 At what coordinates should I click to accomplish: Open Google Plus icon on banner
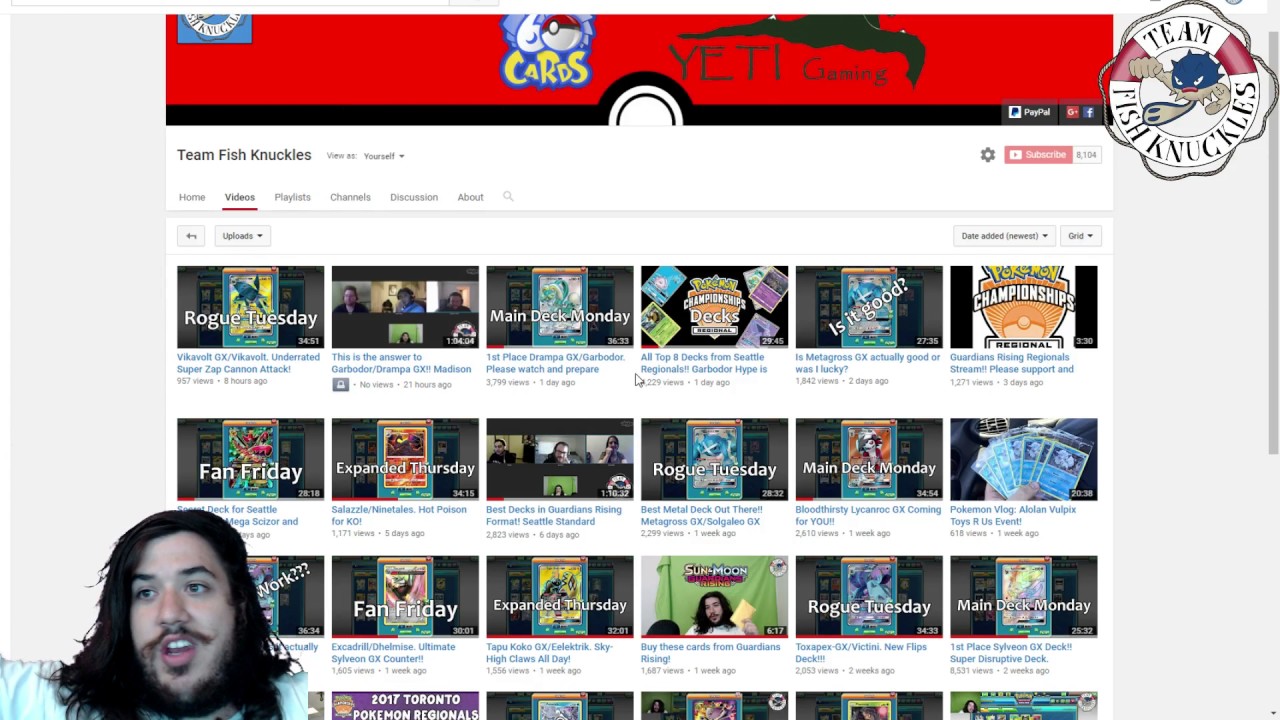click(1072, 112)
